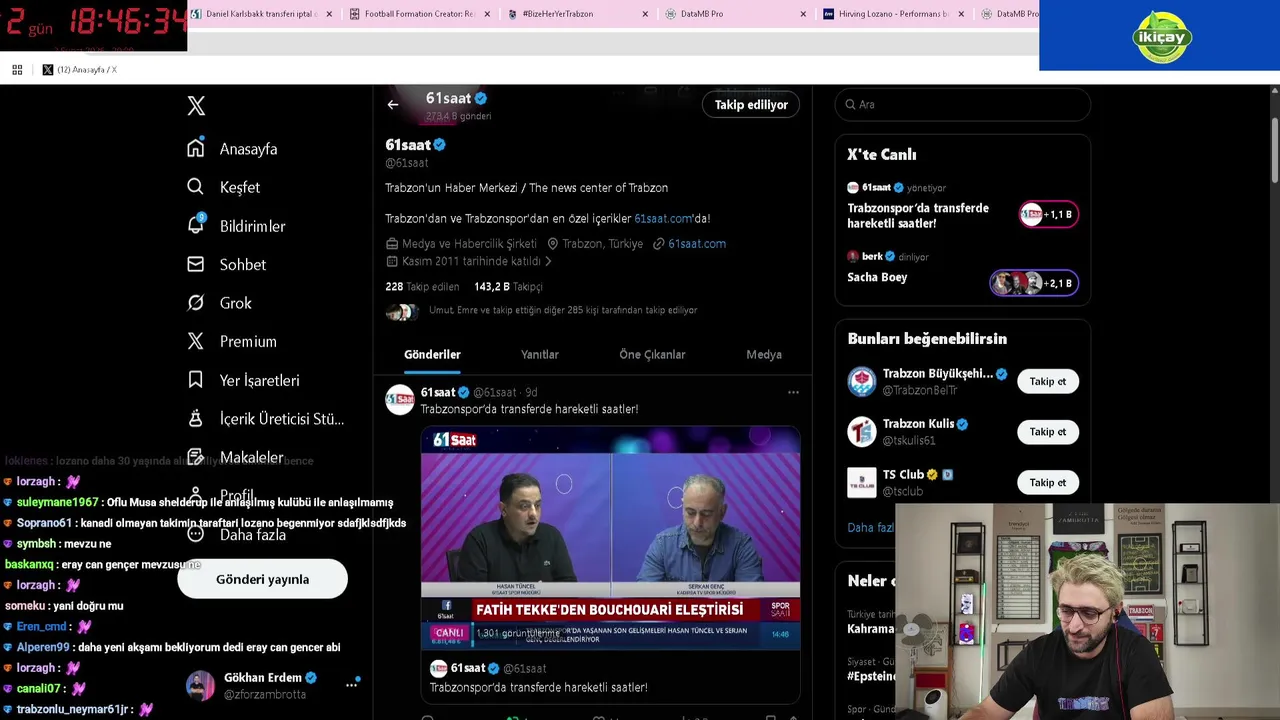
Task: Open Sohbet envelope icon
Action: [x=196, y=264]
